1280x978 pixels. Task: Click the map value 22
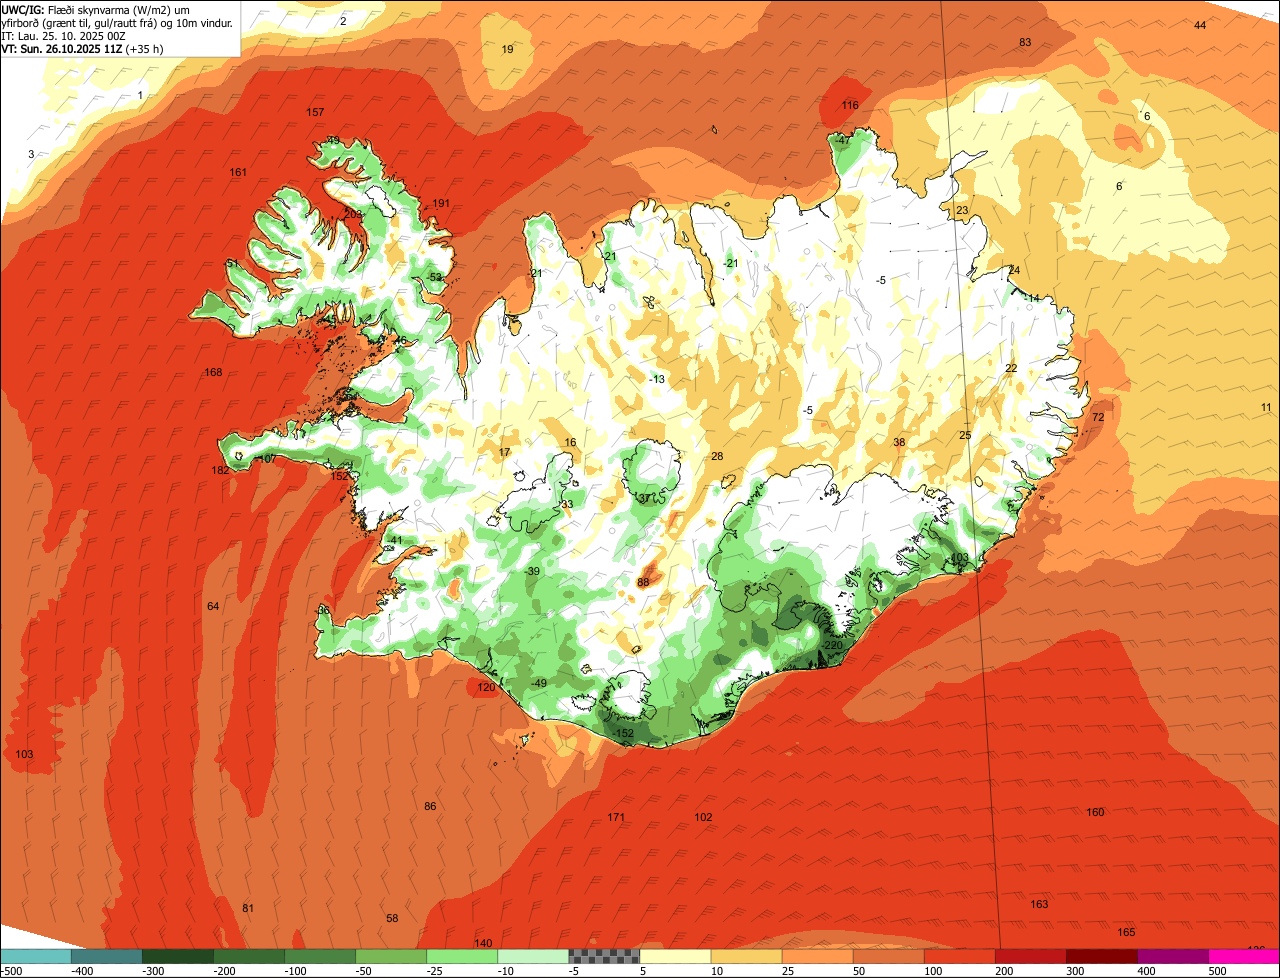click(x=1011, y=368)
